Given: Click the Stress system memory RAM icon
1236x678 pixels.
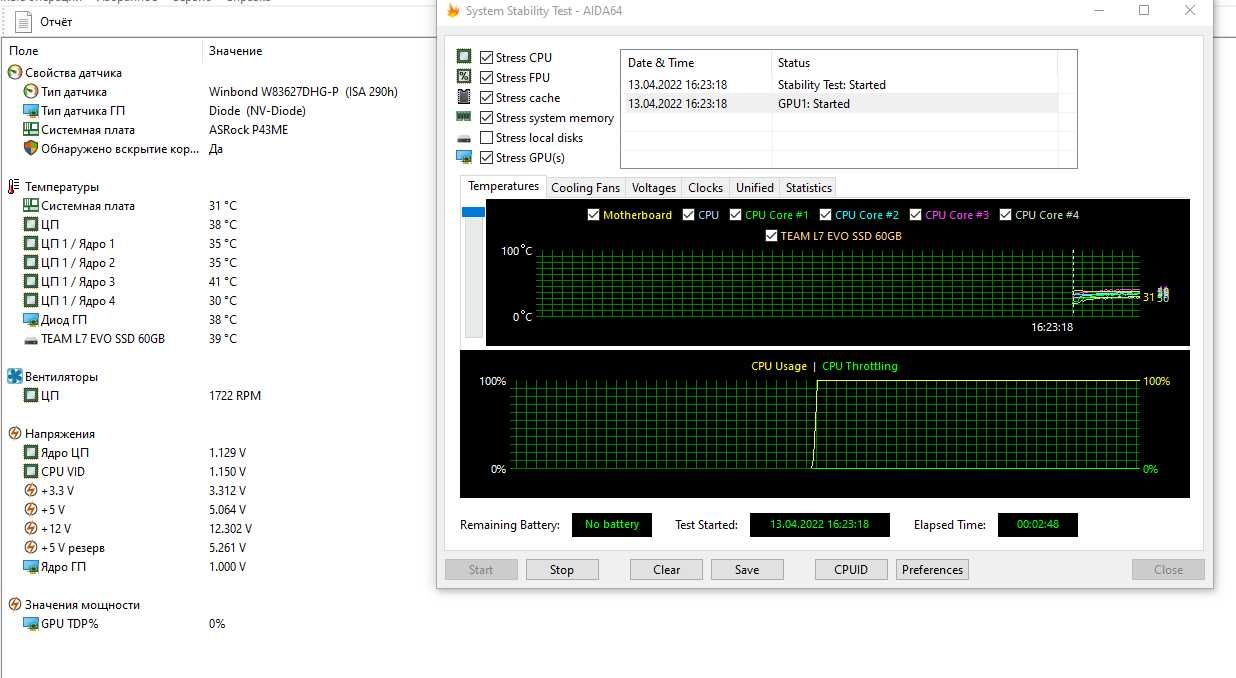Looking at the screenshot, I should tap(464, 117).
